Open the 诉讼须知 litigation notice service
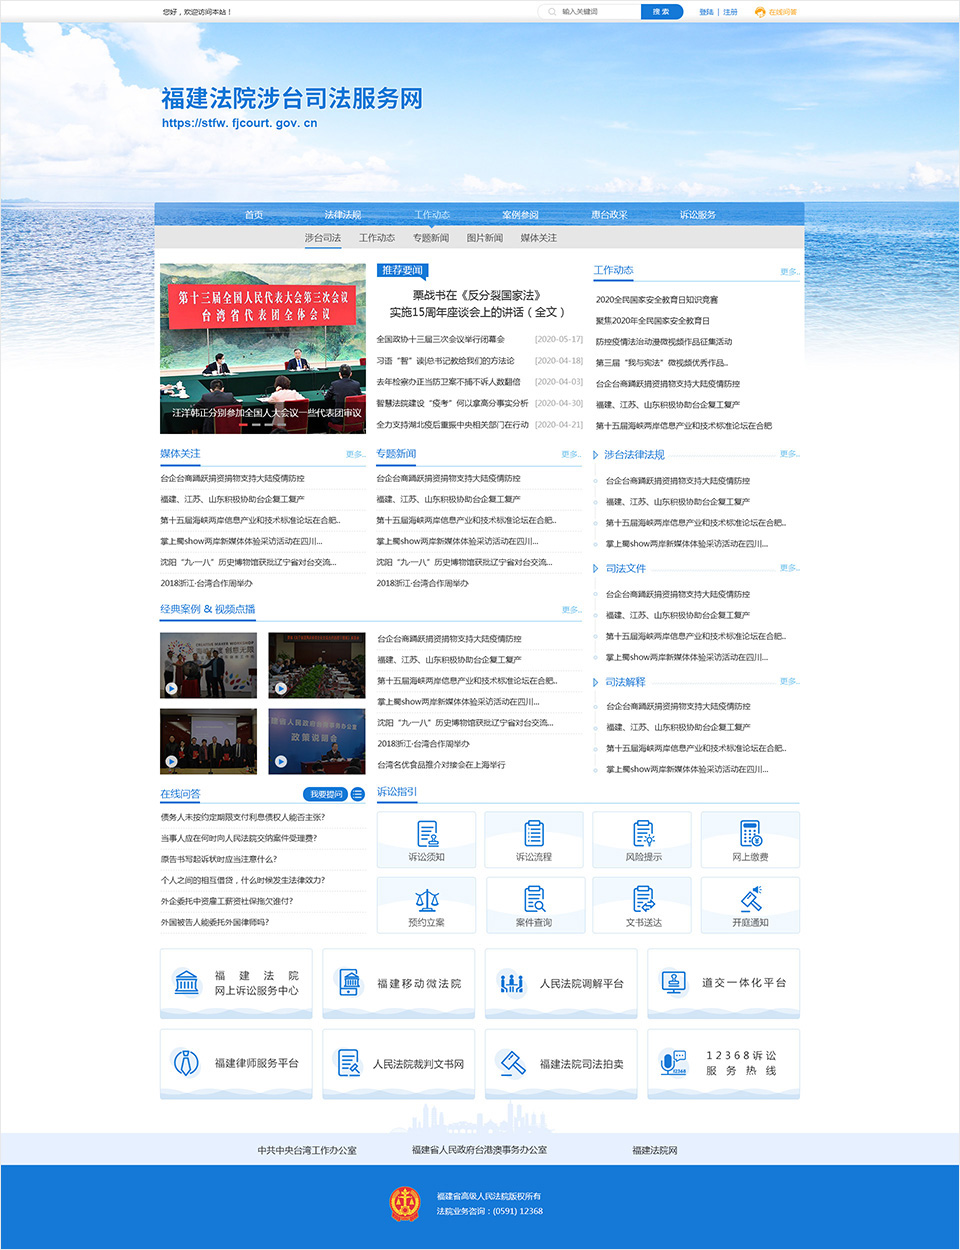Viewport: 960px width, 1250px height. (x=427, y=839)
